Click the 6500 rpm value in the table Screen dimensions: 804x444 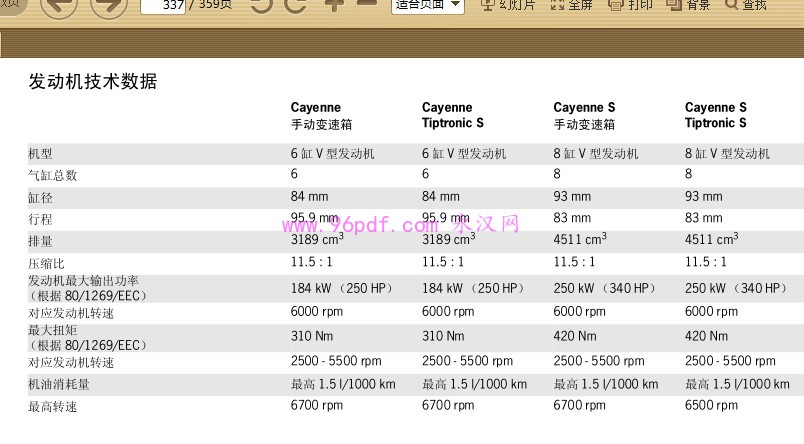coord(713,406)
